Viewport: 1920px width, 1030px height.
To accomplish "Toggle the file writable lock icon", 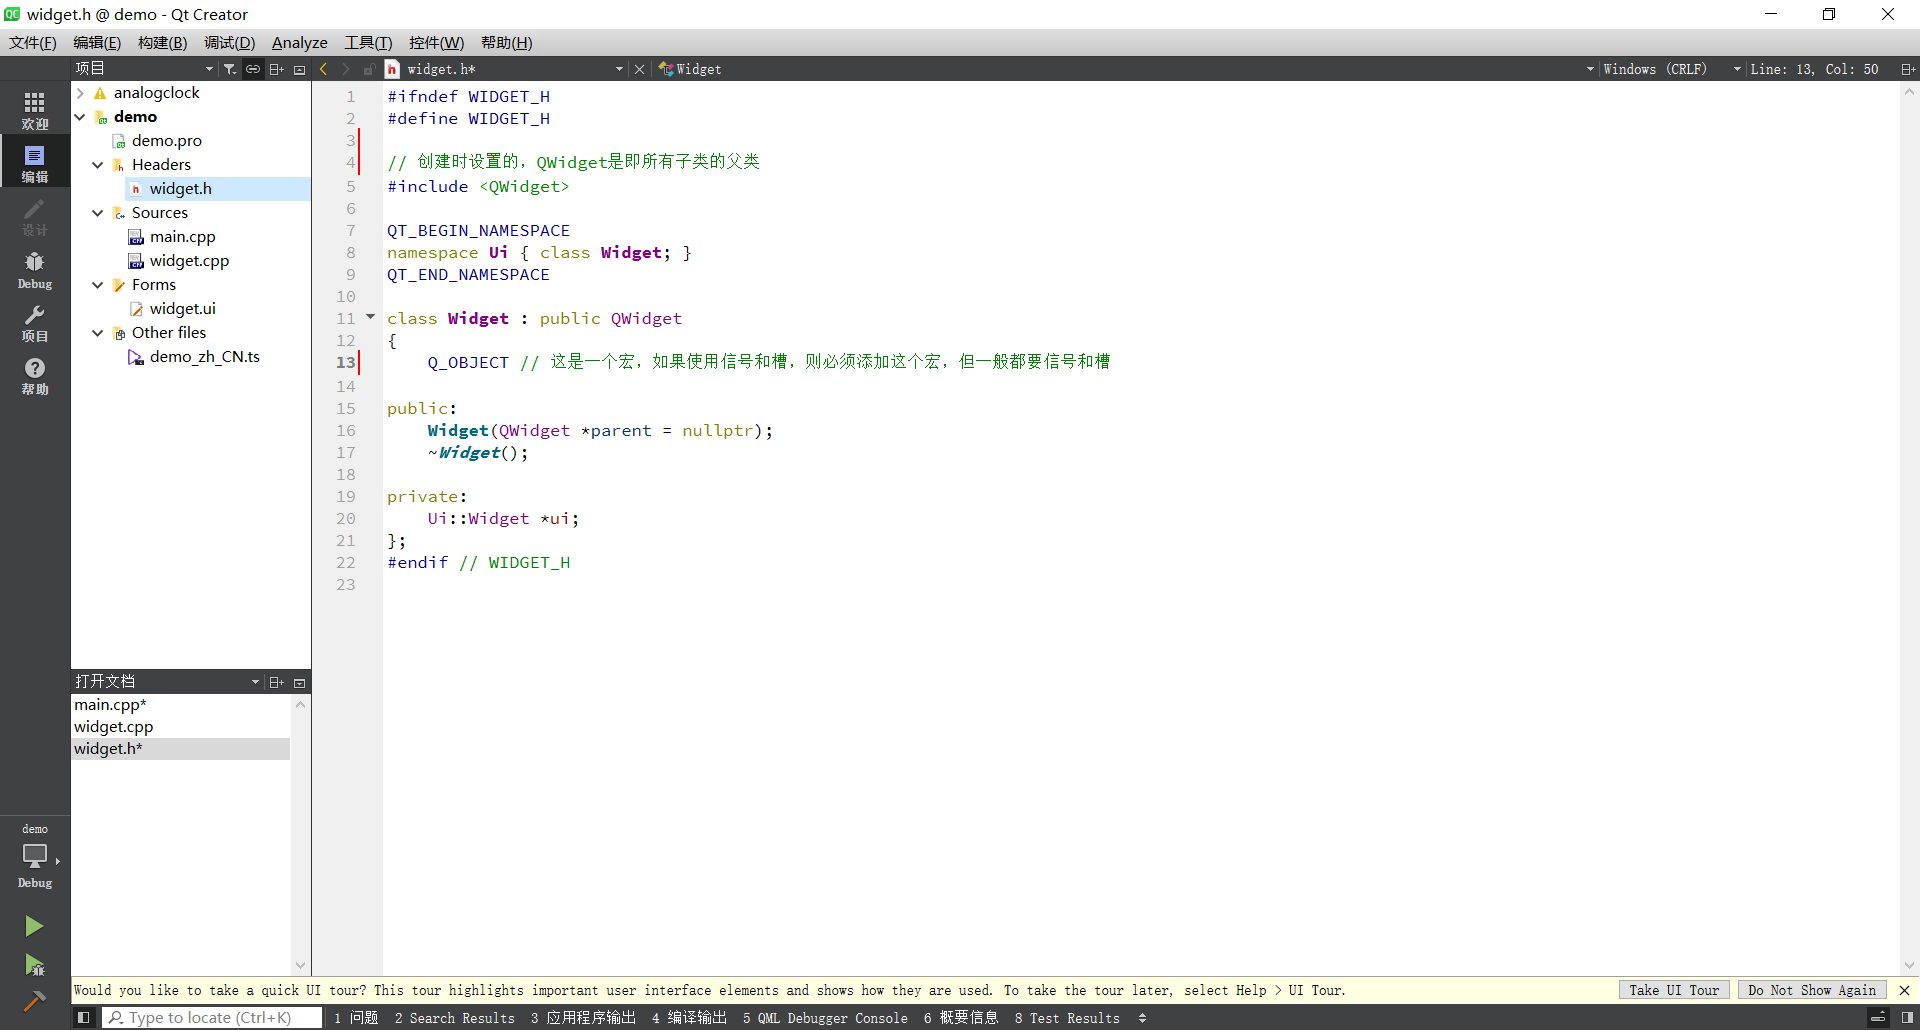I will click(369, 69).
